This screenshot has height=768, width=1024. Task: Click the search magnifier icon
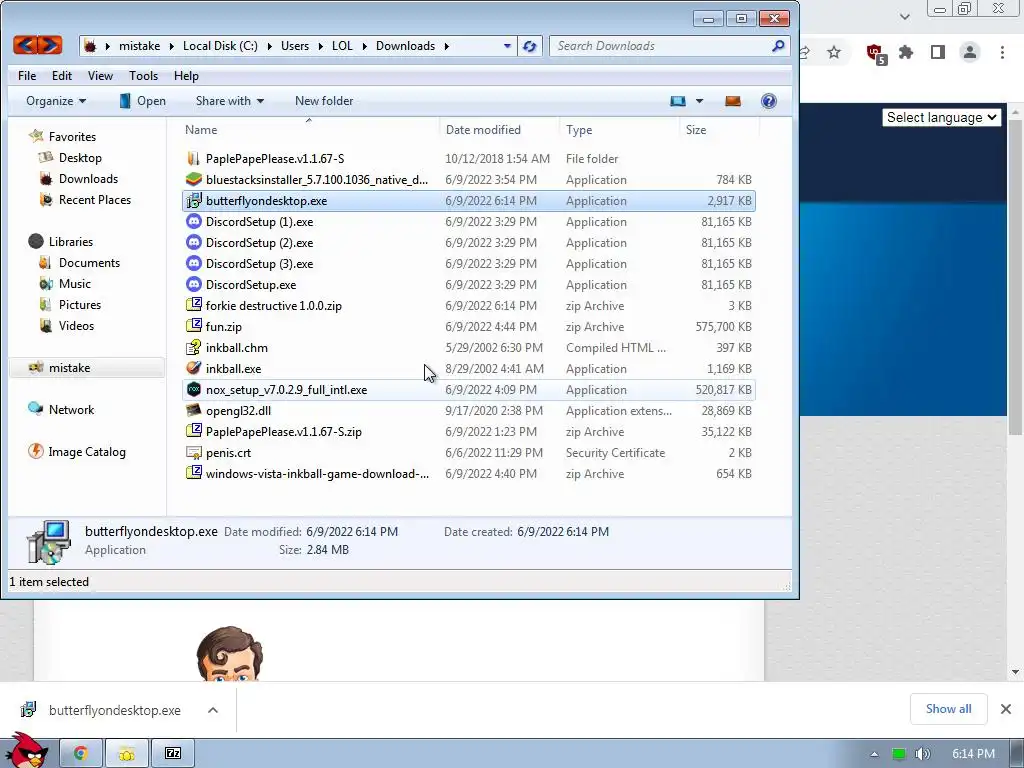coord(778,46)
